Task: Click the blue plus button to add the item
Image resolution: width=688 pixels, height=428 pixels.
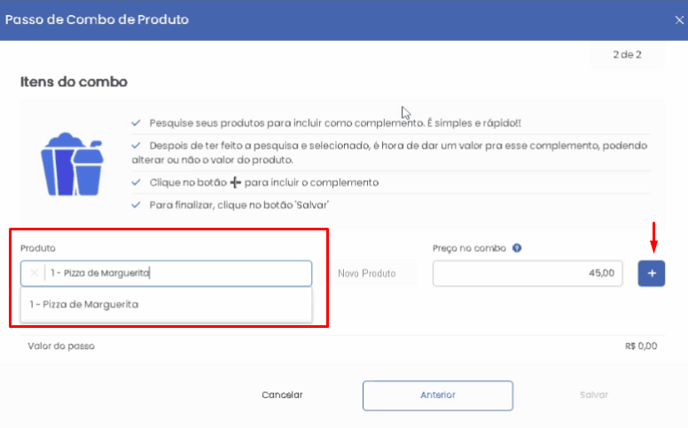Action: click(651, 273)
